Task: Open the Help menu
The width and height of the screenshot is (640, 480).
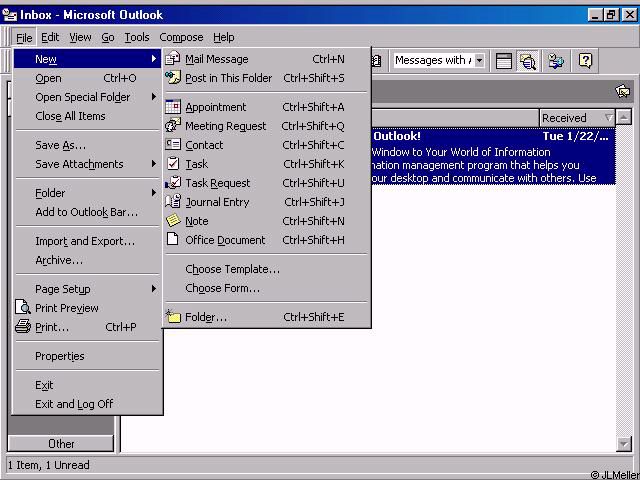Action: [x=224, y=37]
